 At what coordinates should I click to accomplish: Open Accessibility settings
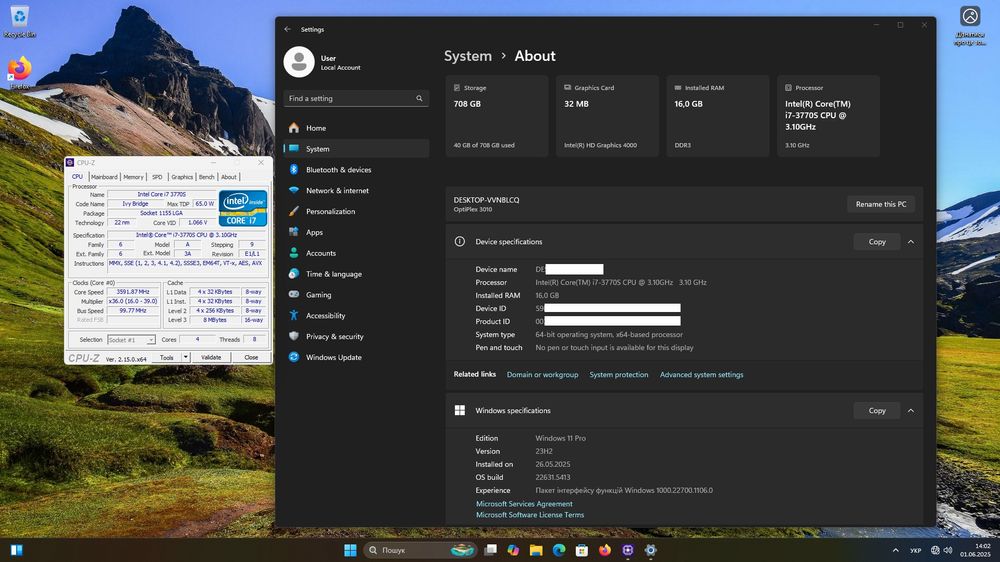pyautogui.click(x=356, y=316)
